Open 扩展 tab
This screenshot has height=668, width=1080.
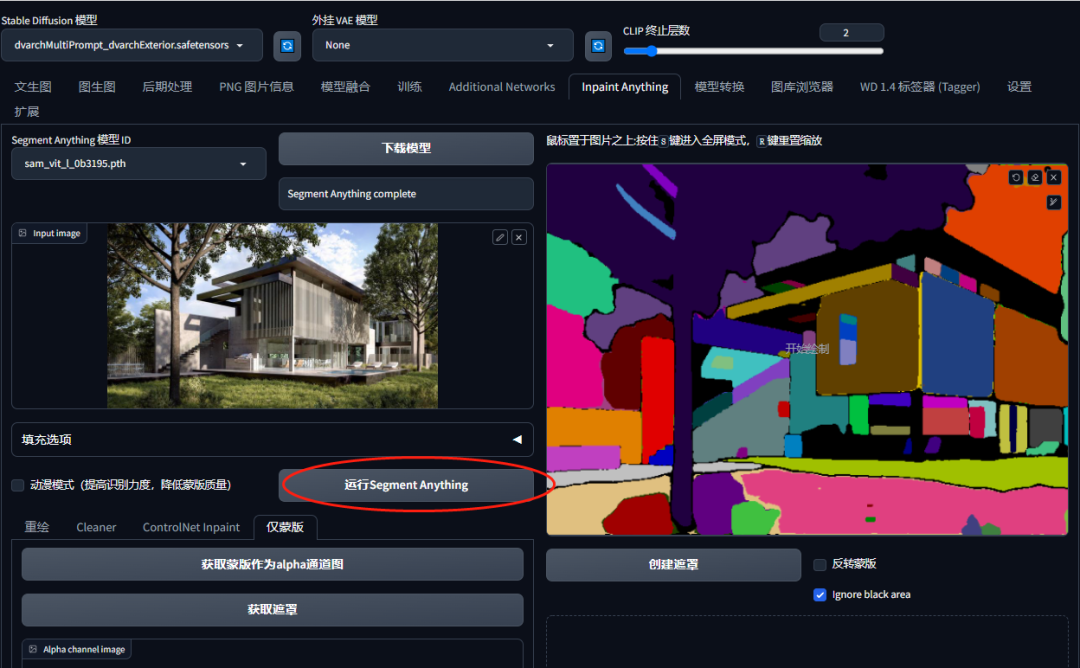tap(27, 112)
